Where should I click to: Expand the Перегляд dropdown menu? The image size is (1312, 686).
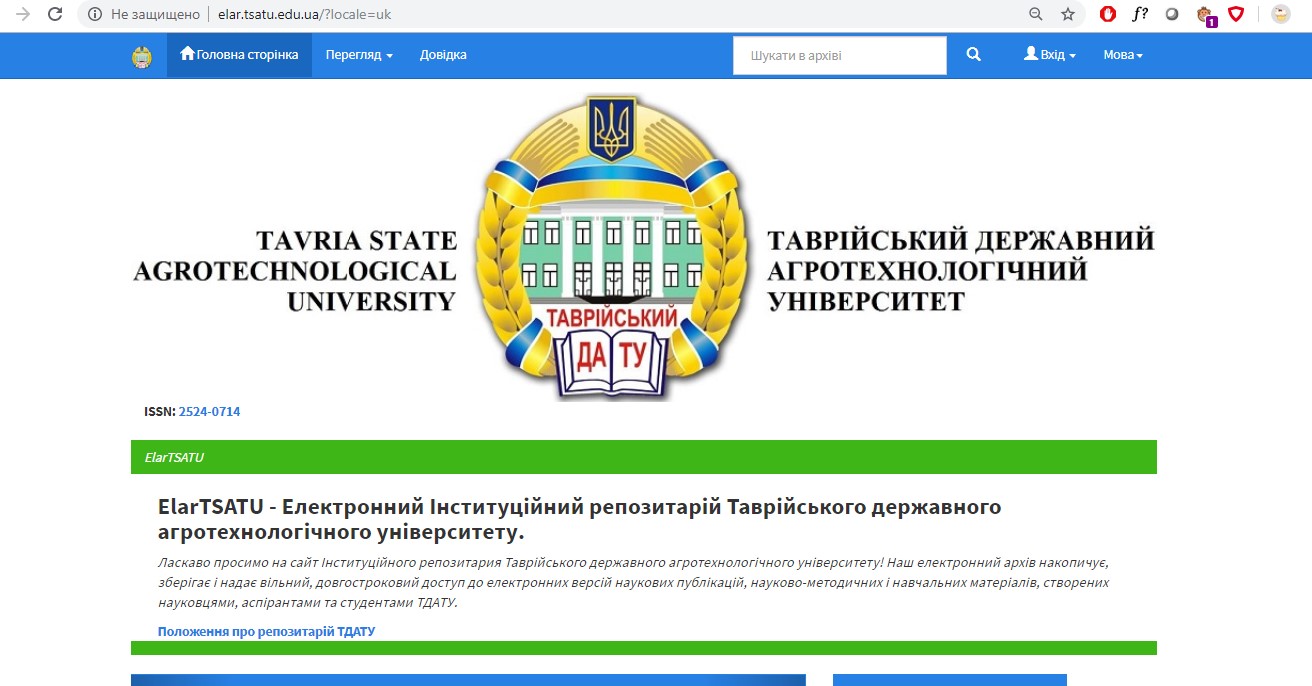coord(359,55)
